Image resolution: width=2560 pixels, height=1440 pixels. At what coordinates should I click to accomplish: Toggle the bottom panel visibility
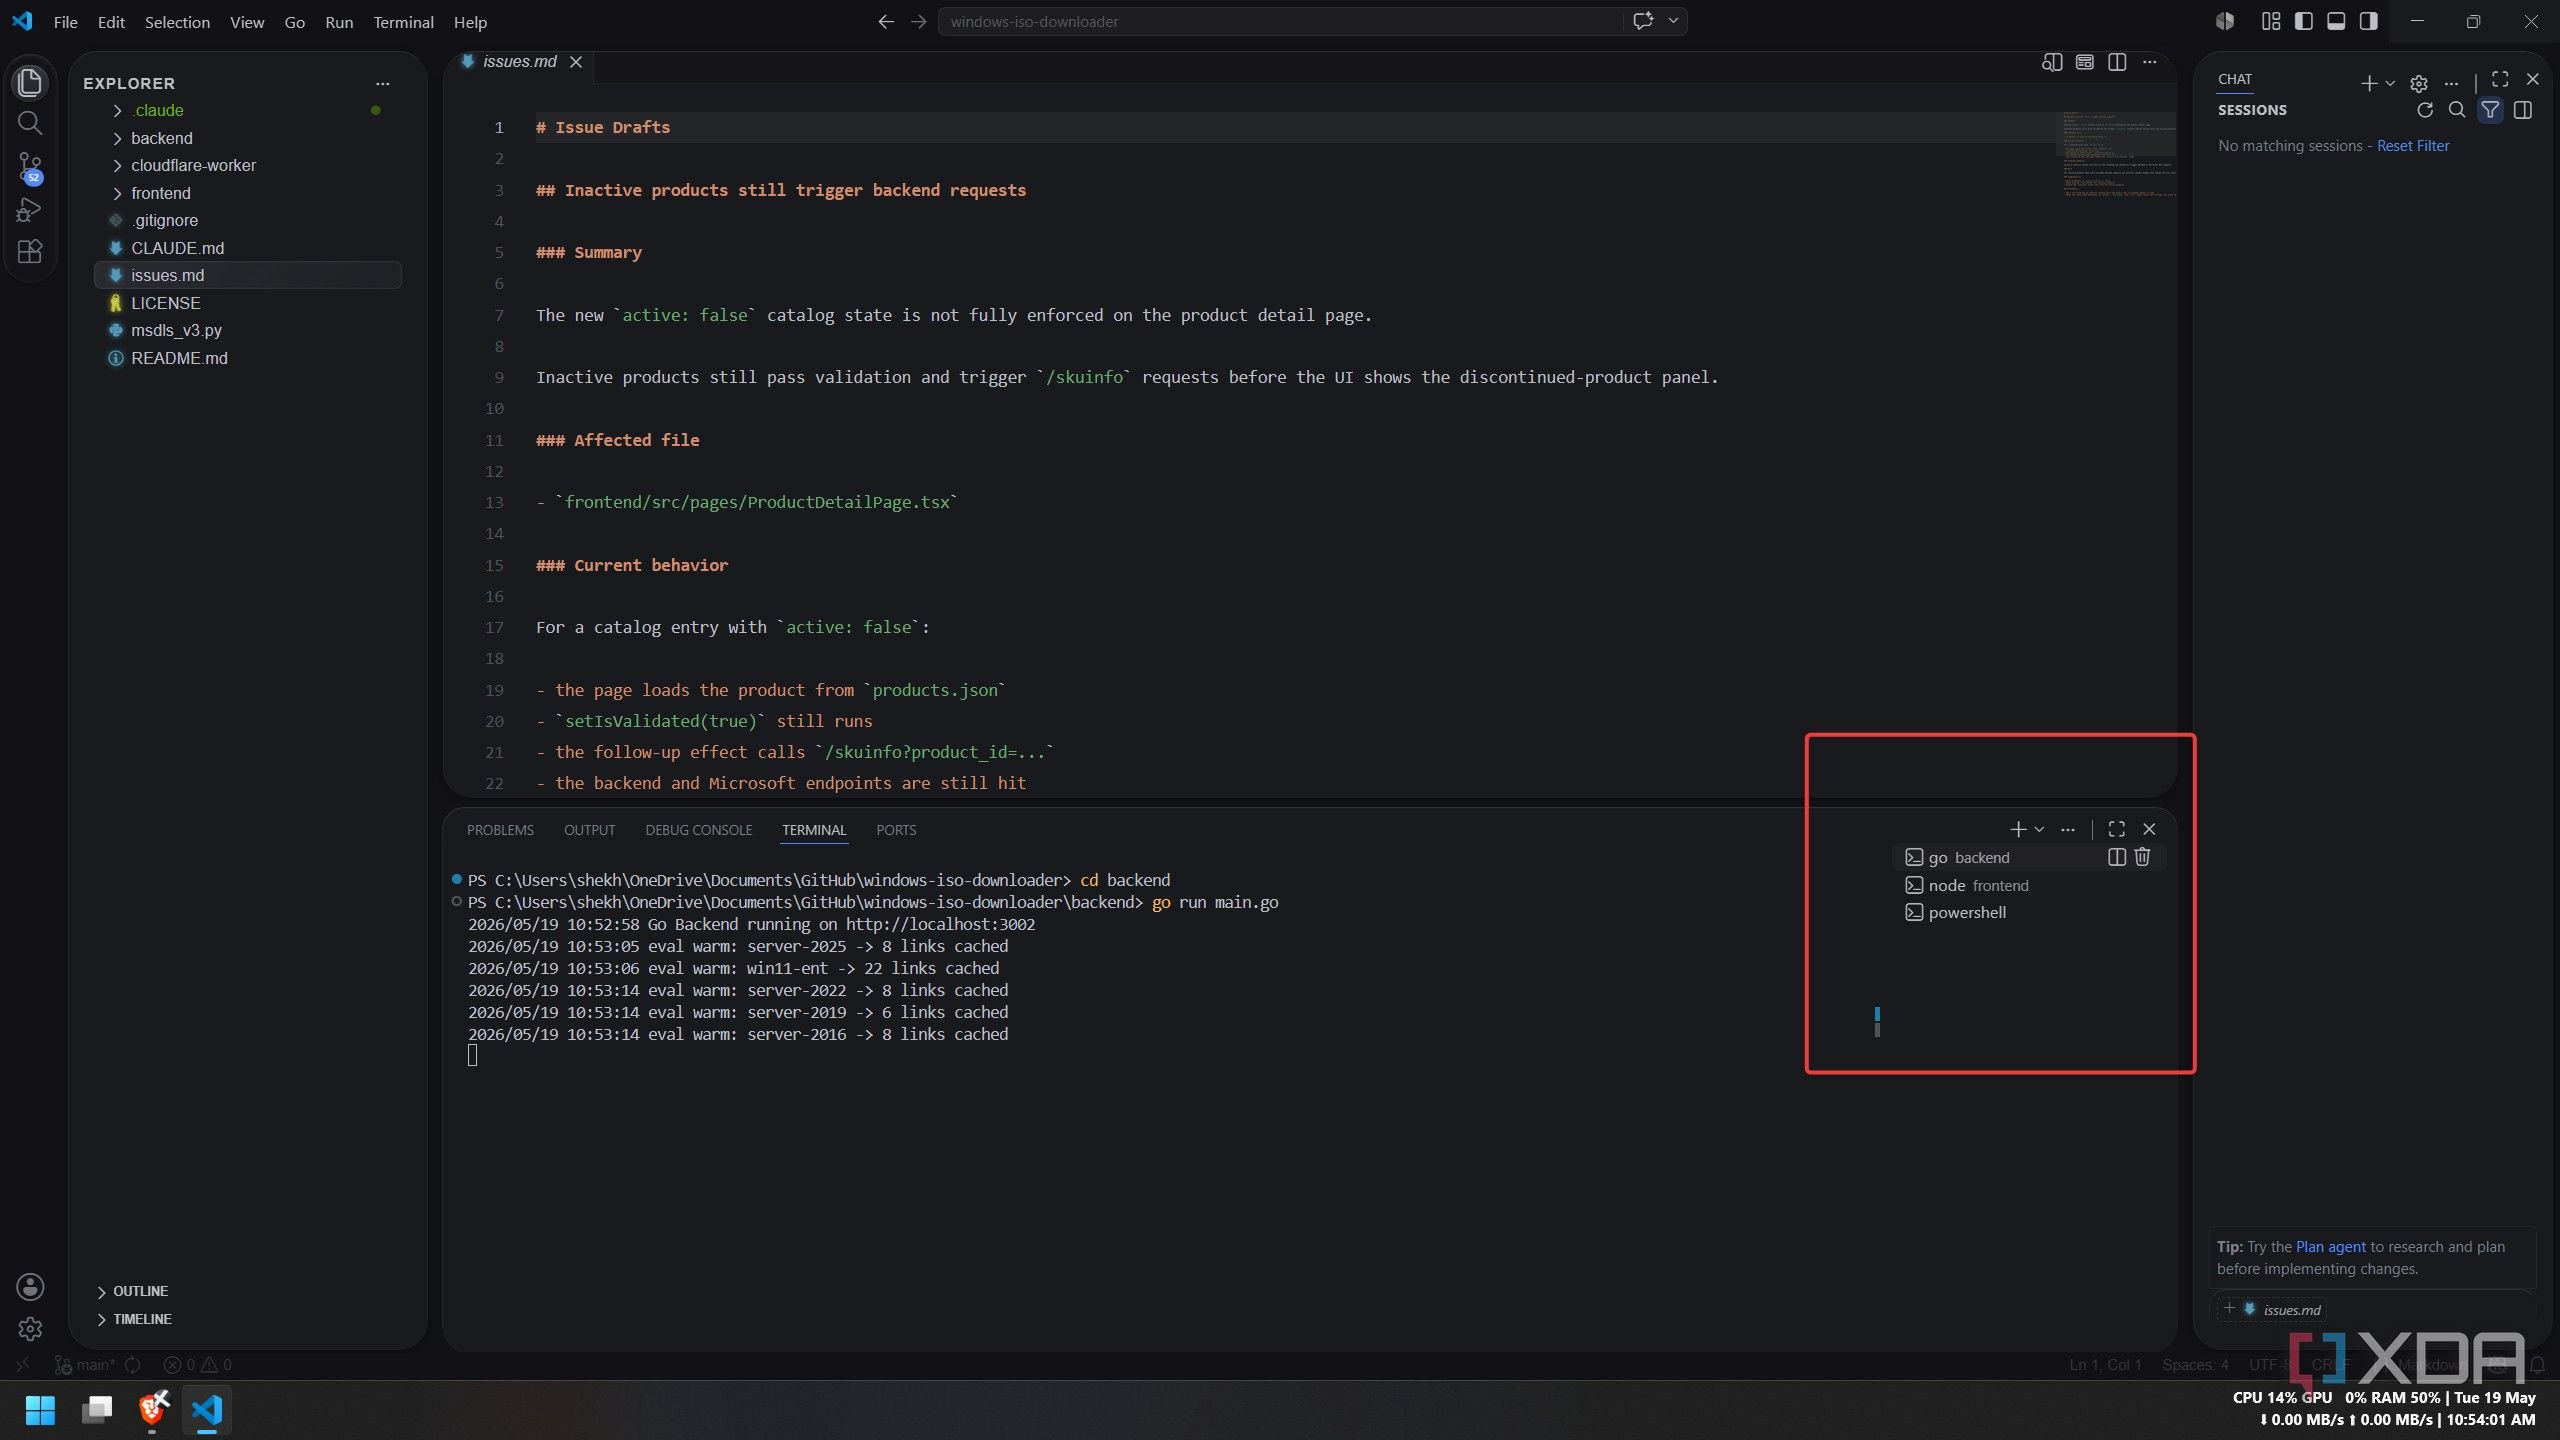point(2335,21)
